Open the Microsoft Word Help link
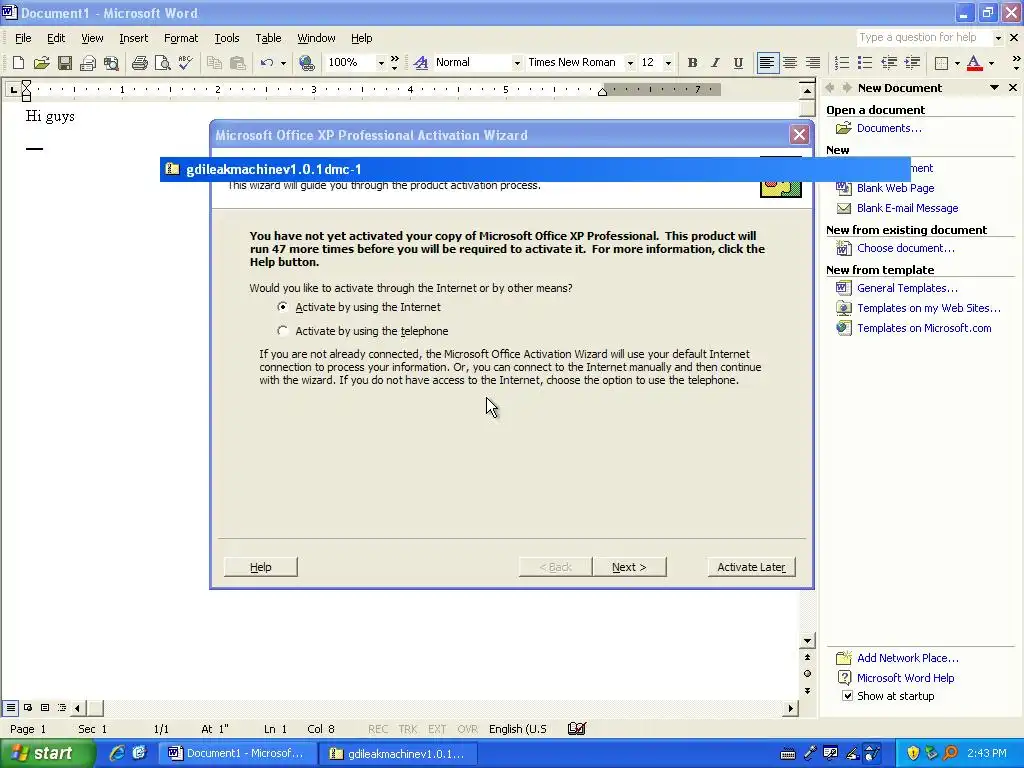This screenshot has height=768, width=1024. tap(905, 678)
